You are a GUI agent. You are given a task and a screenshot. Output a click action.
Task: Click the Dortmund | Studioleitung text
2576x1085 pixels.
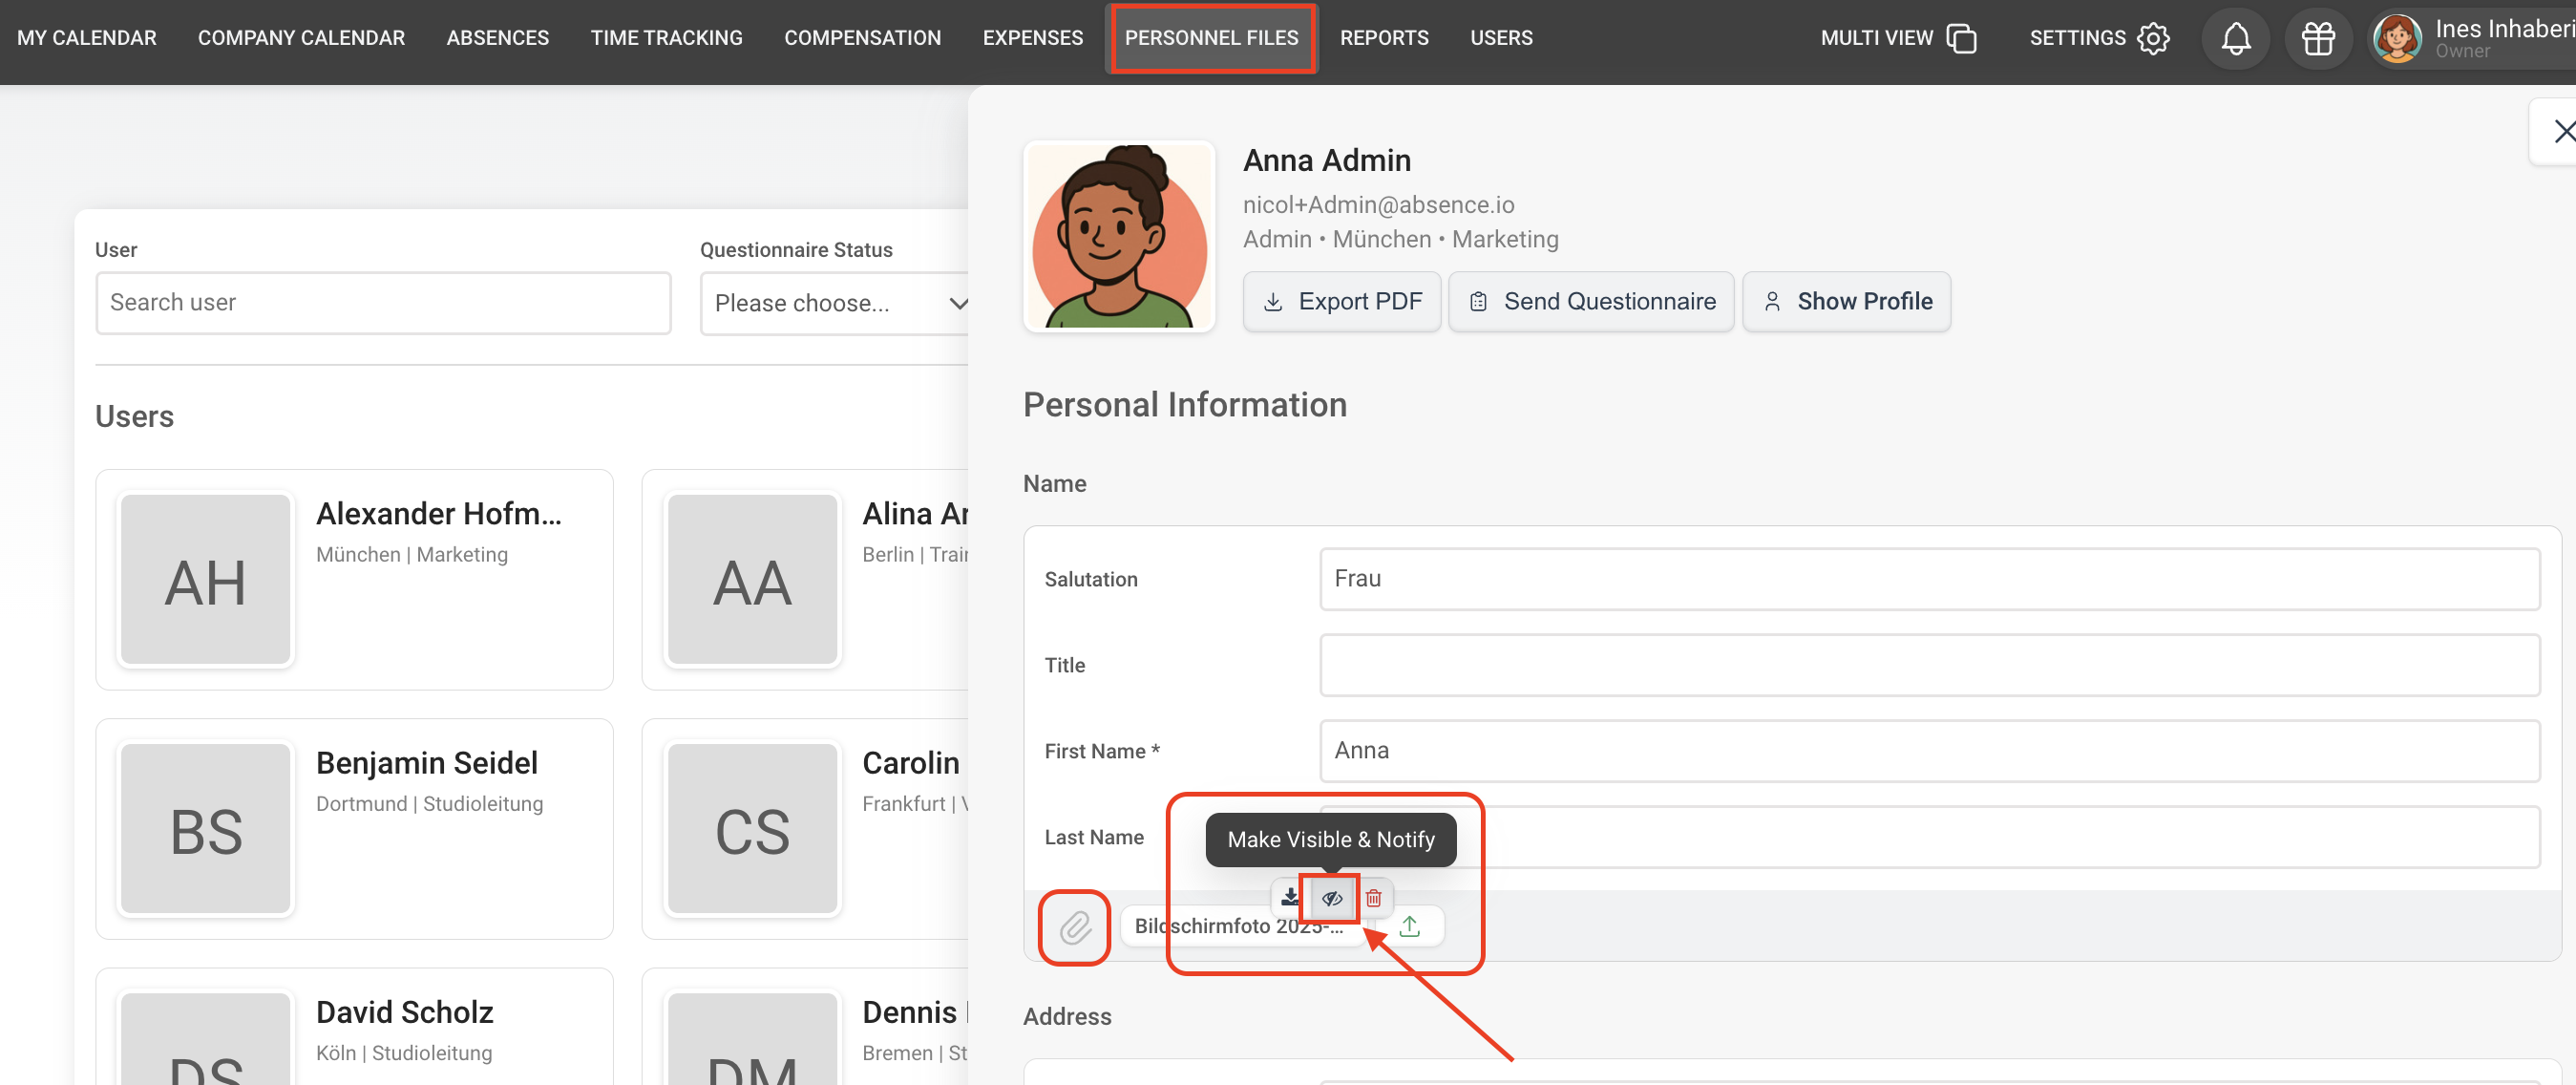[430, 803]
